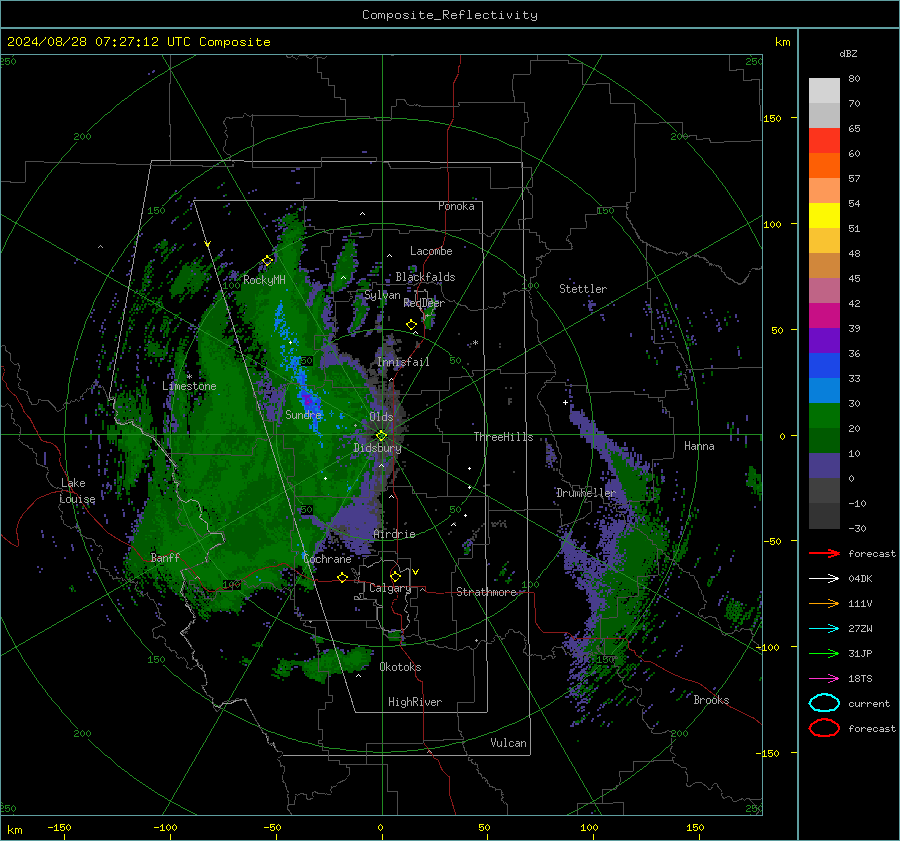Pick the slate purple swatch between 10 and 0 dBZ

[824, 466]
